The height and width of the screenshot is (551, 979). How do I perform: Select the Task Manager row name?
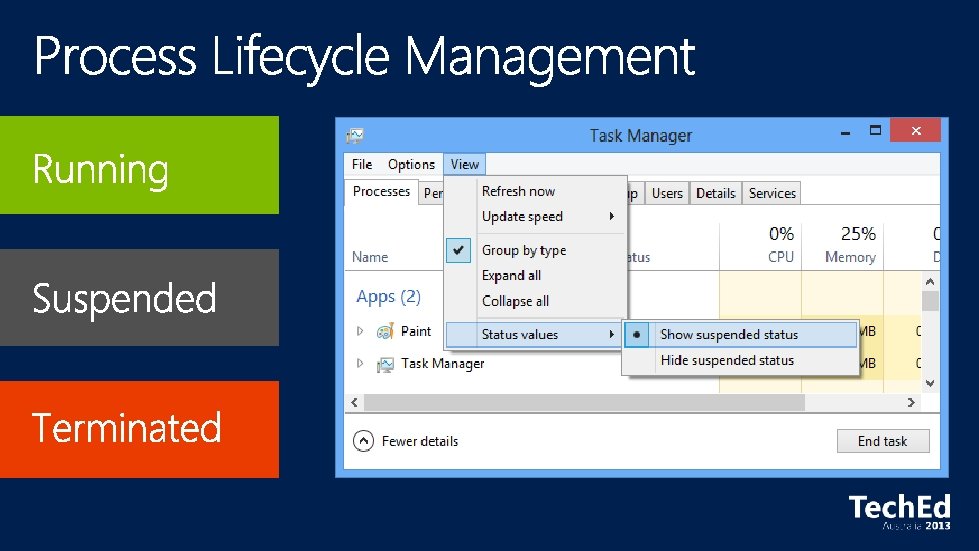click(443, 363)
